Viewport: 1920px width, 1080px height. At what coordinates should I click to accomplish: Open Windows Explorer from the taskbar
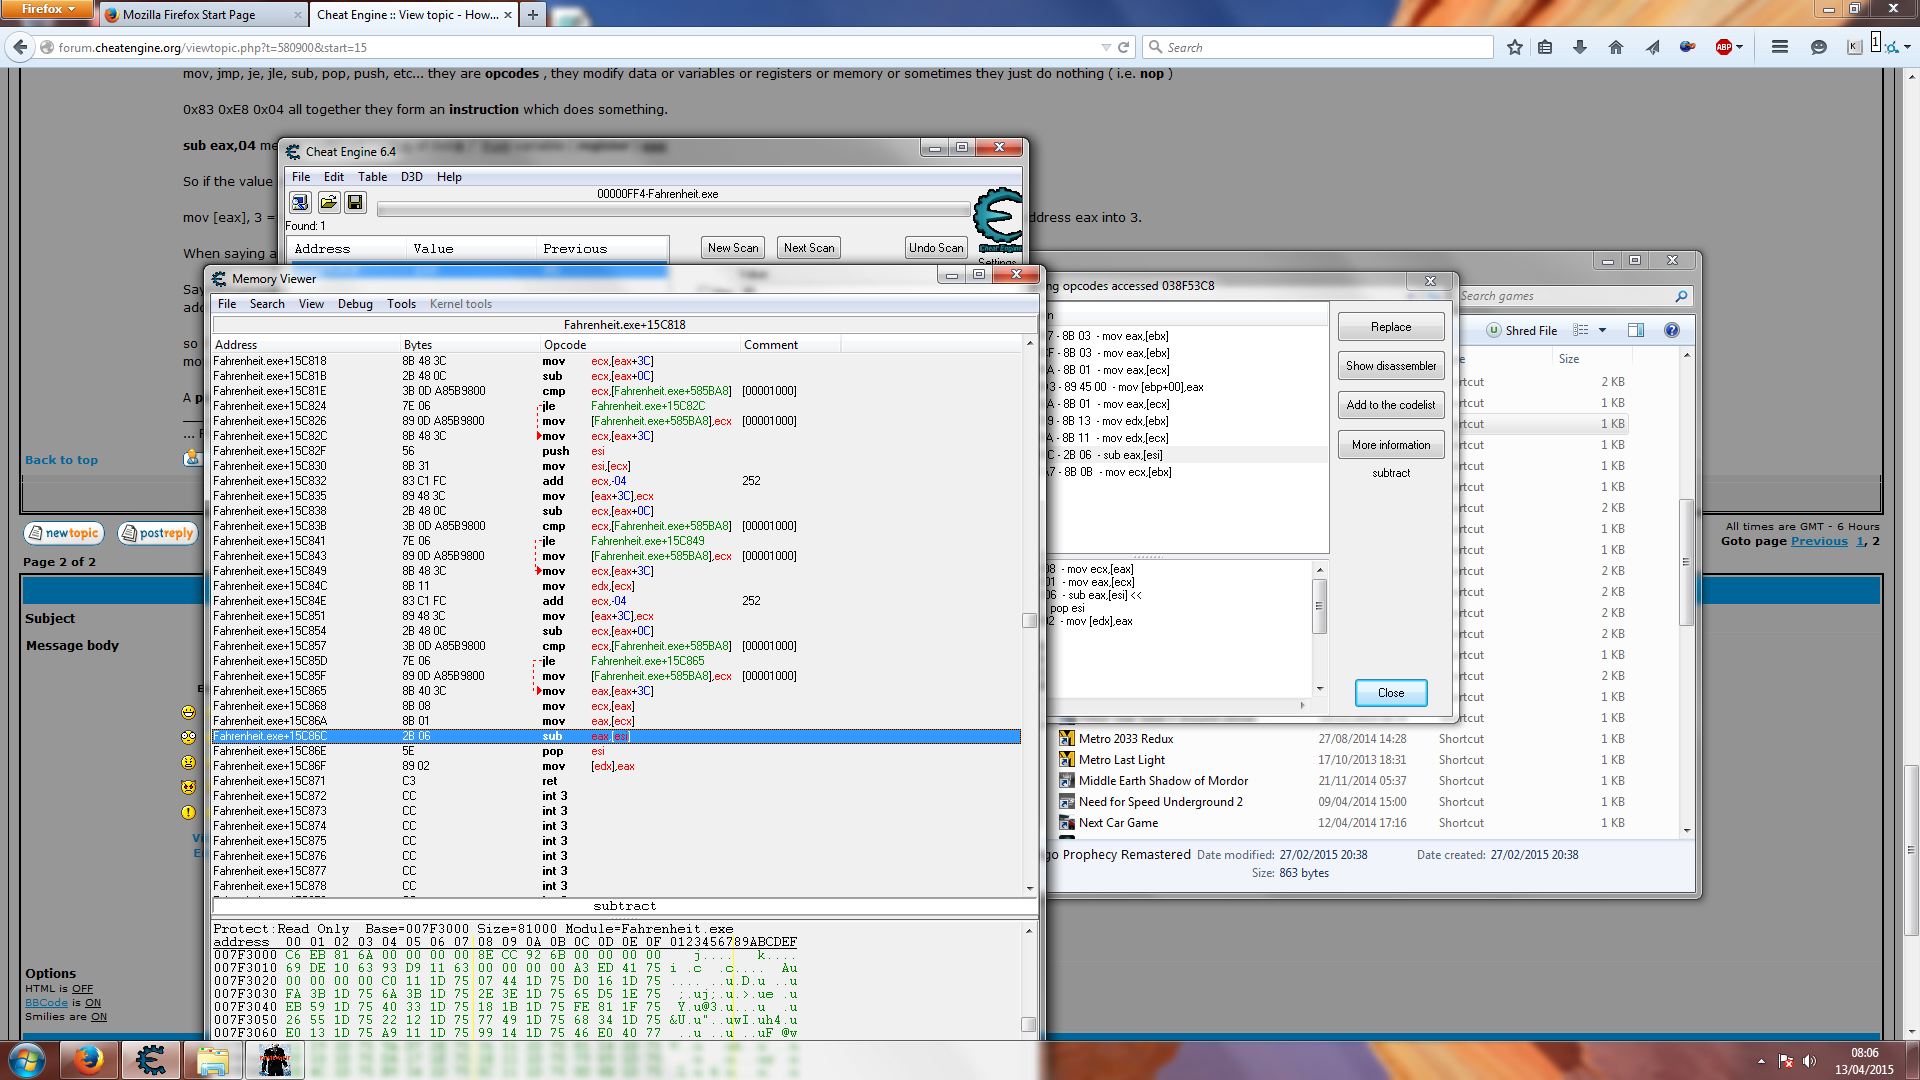tap(213, 1060)
